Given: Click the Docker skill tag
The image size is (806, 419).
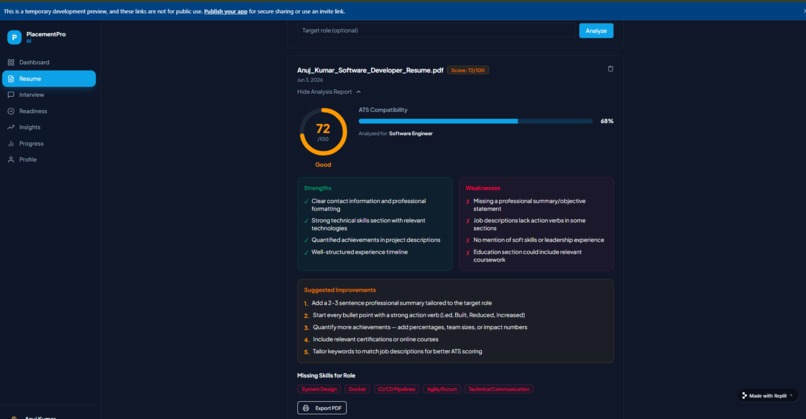Looking at the screenshot, I should (x=357, y=389).
